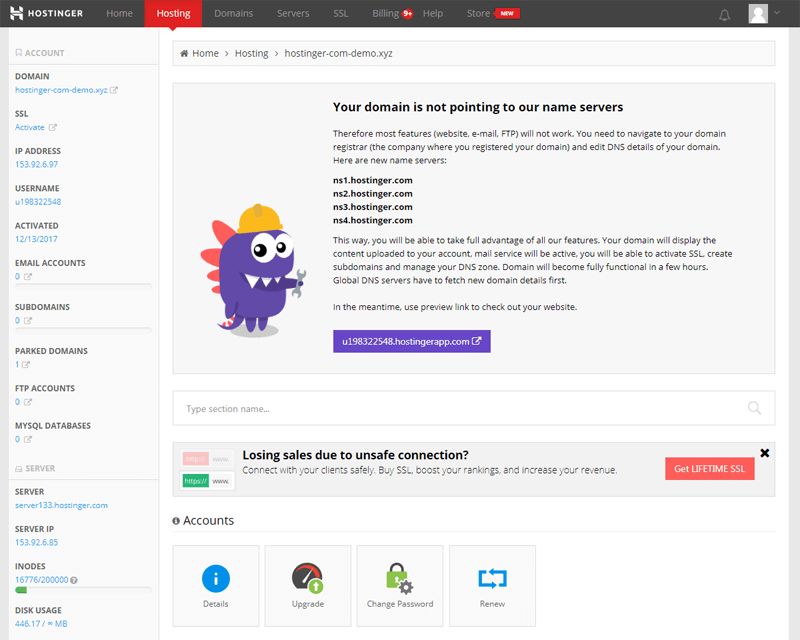The image size is (800, 640).
Task: Open external link icon next to SSL Activate
Action: [53, 127]
